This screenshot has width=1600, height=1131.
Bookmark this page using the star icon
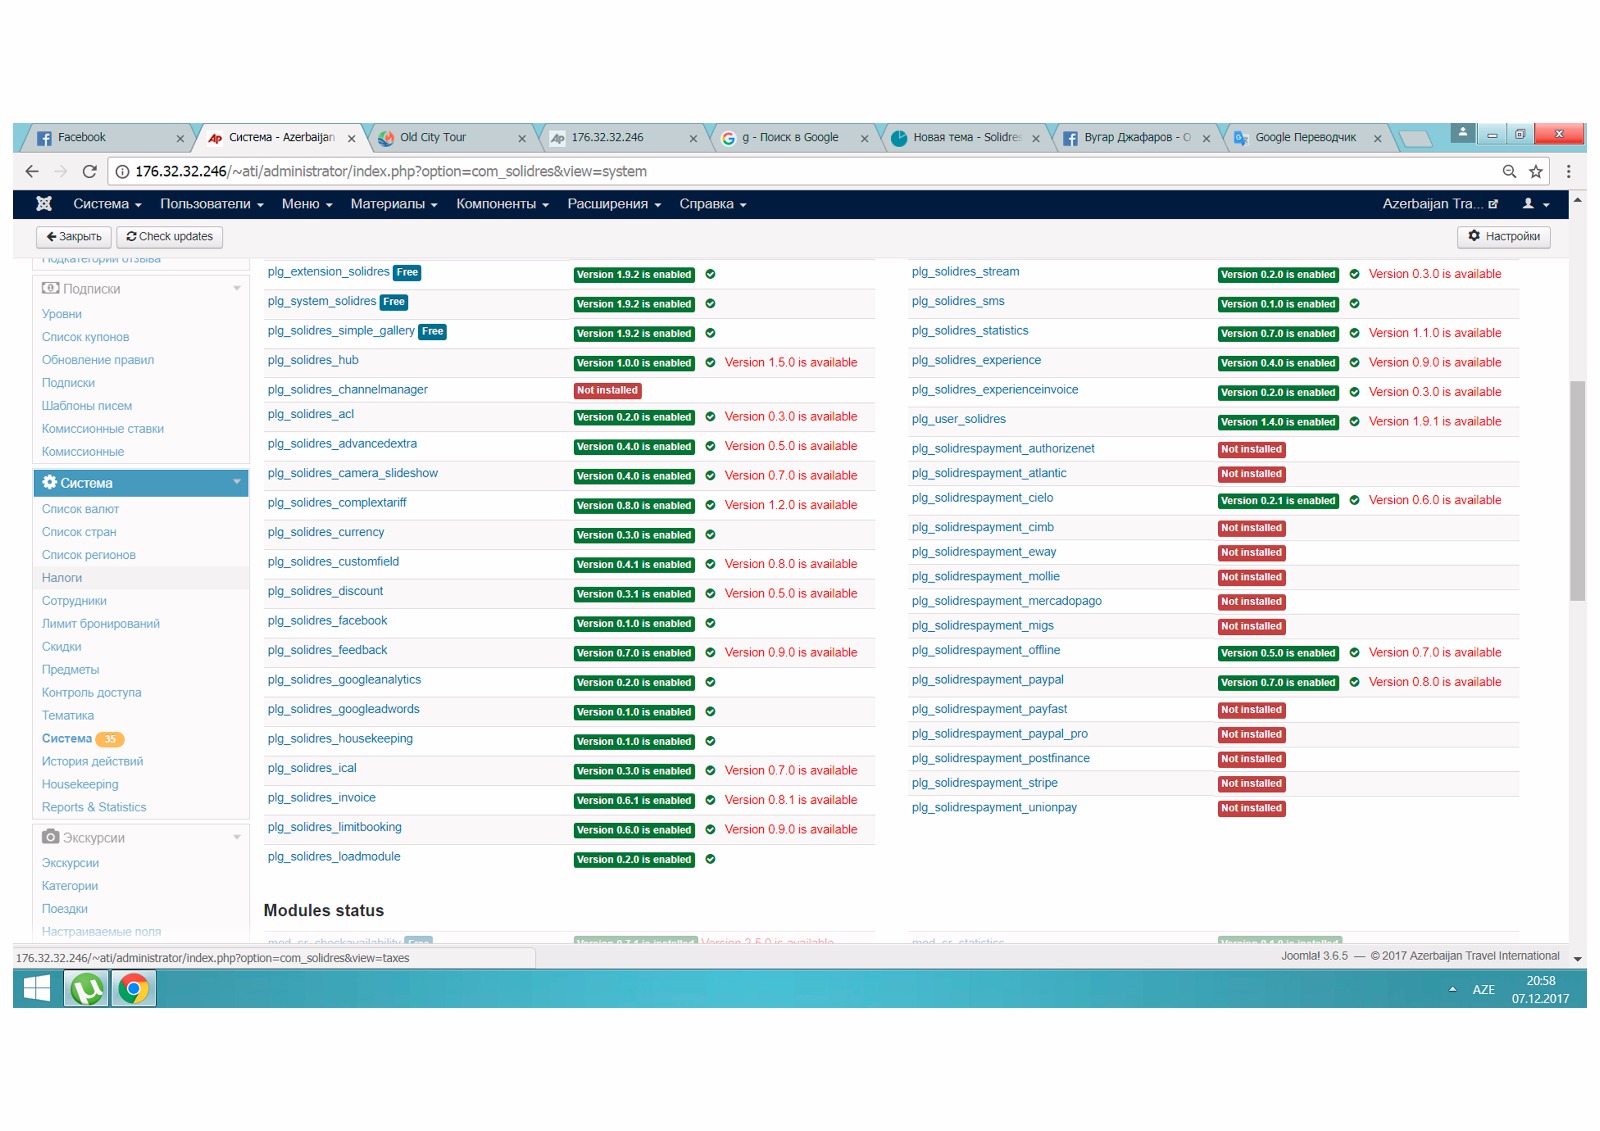click(1536, 171)
